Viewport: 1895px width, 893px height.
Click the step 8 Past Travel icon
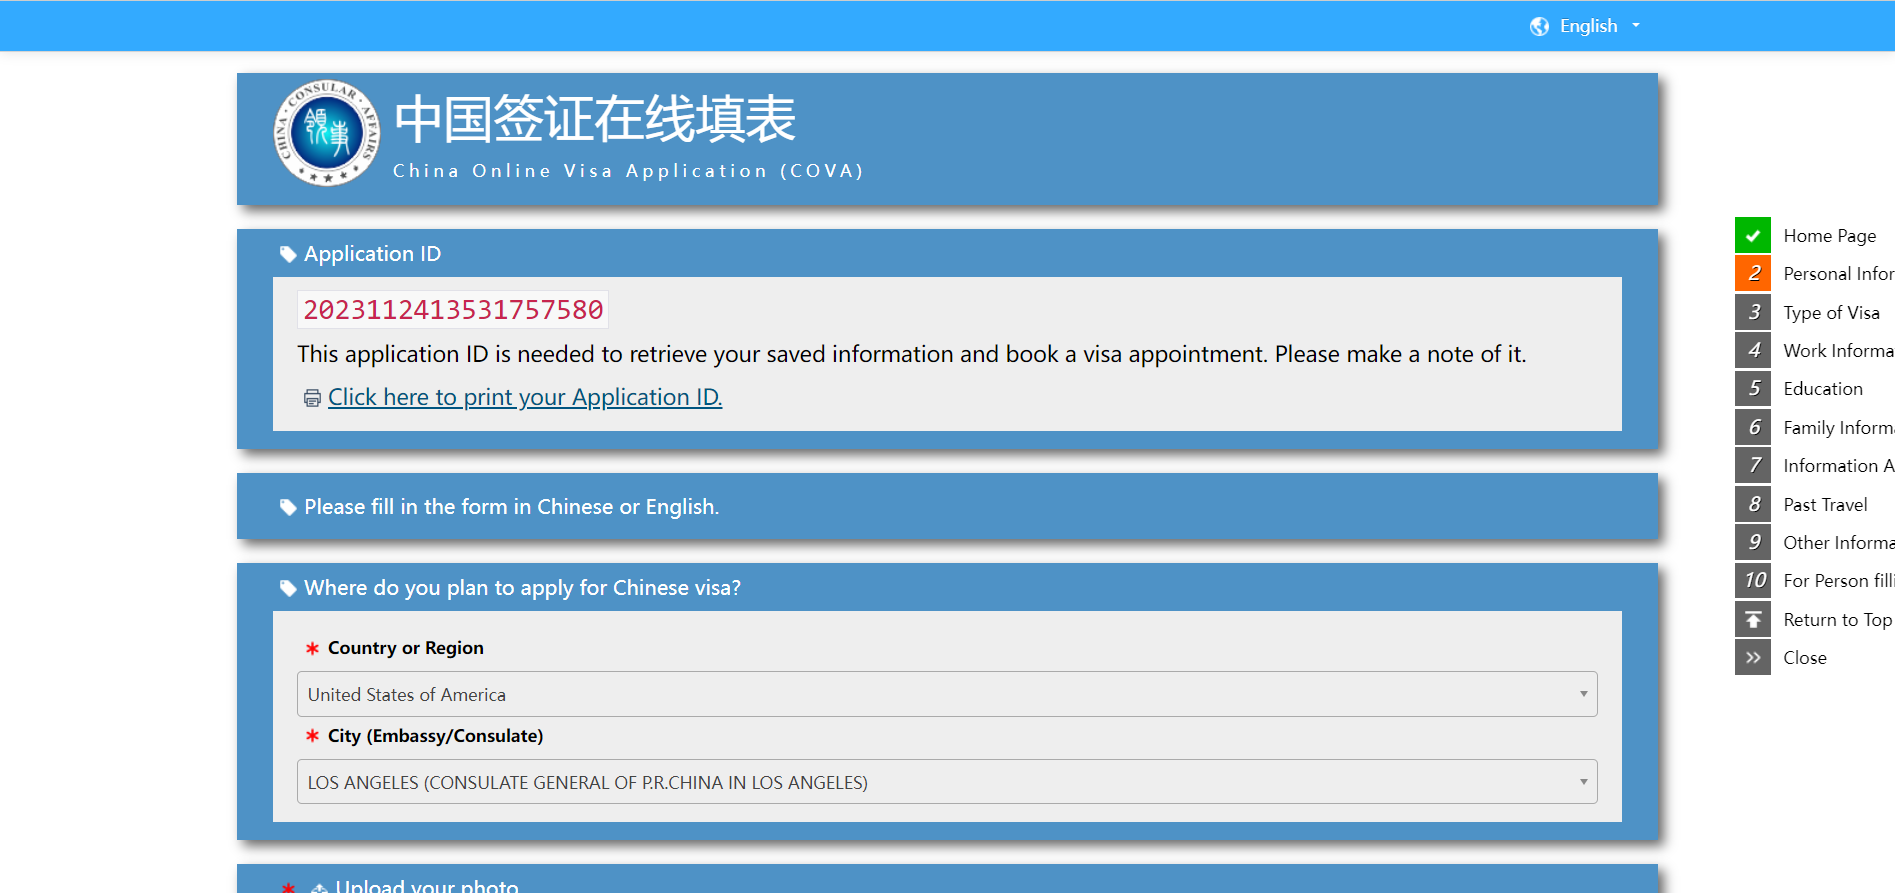(1752, 504)
